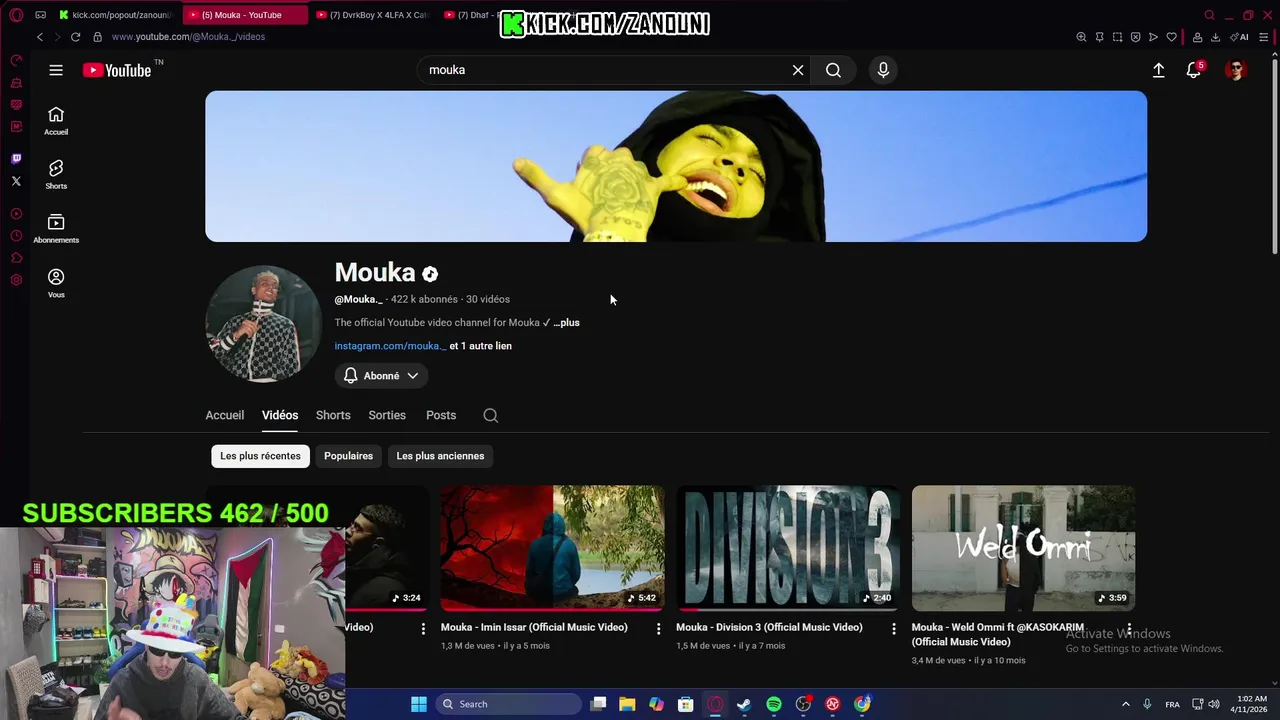This screenshot has height=720, width=1280.
Task: Play the Weld Ommi thumbnail
Action: pos(1023,548)
